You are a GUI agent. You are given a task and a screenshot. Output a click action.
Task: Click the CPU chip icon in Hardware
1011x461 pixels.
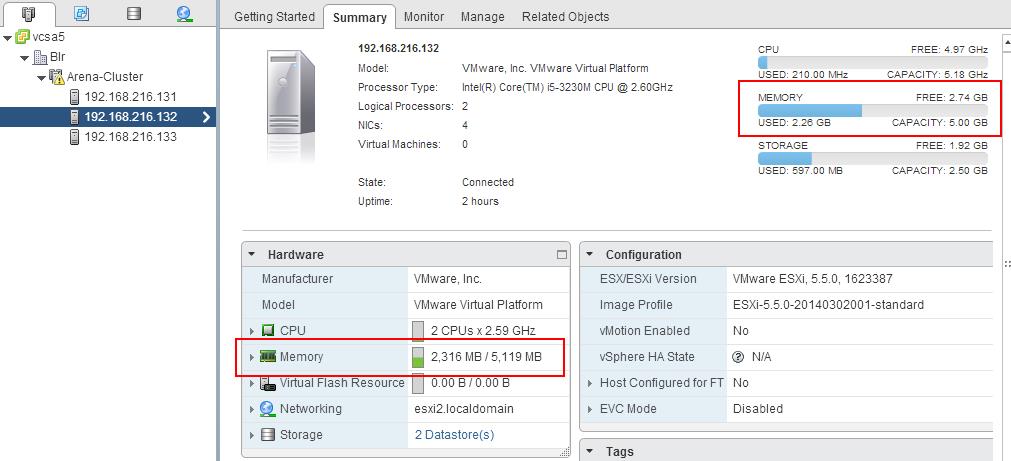(x=268, y=331)
